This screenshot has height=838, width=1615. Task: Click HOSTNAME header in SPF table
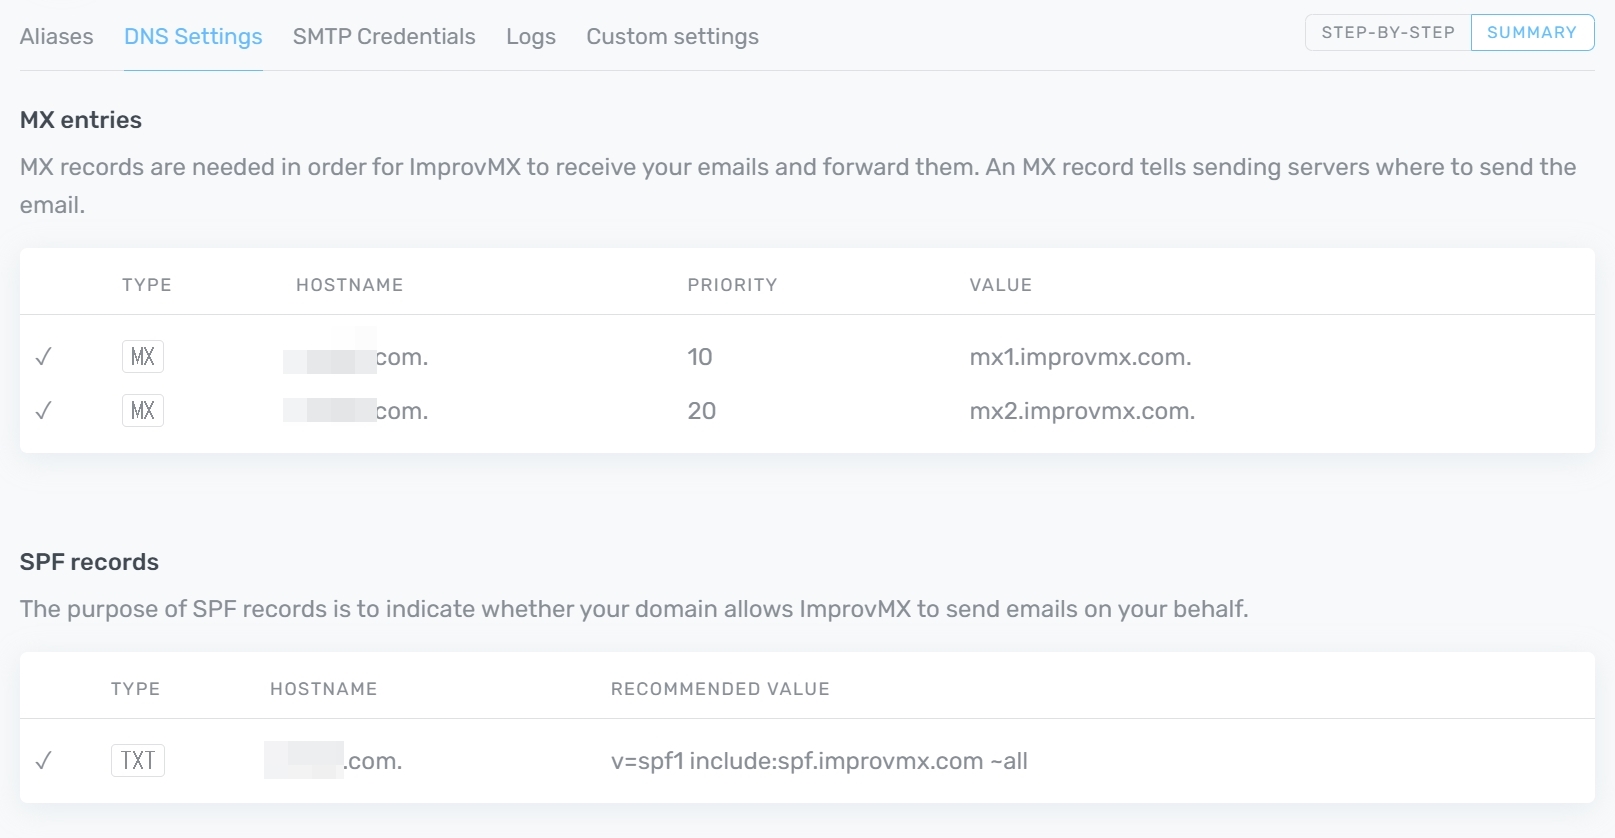pos(323,689)
